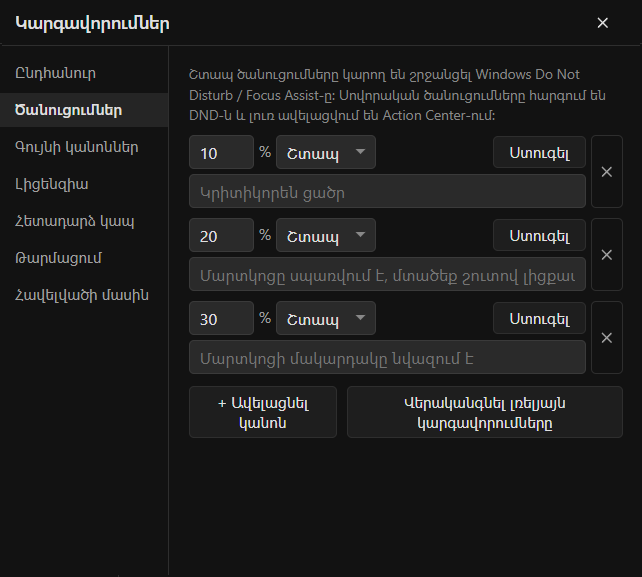Show Հավելվածի մասին section
Screen dimensions: 642x577
click(84, 295)
